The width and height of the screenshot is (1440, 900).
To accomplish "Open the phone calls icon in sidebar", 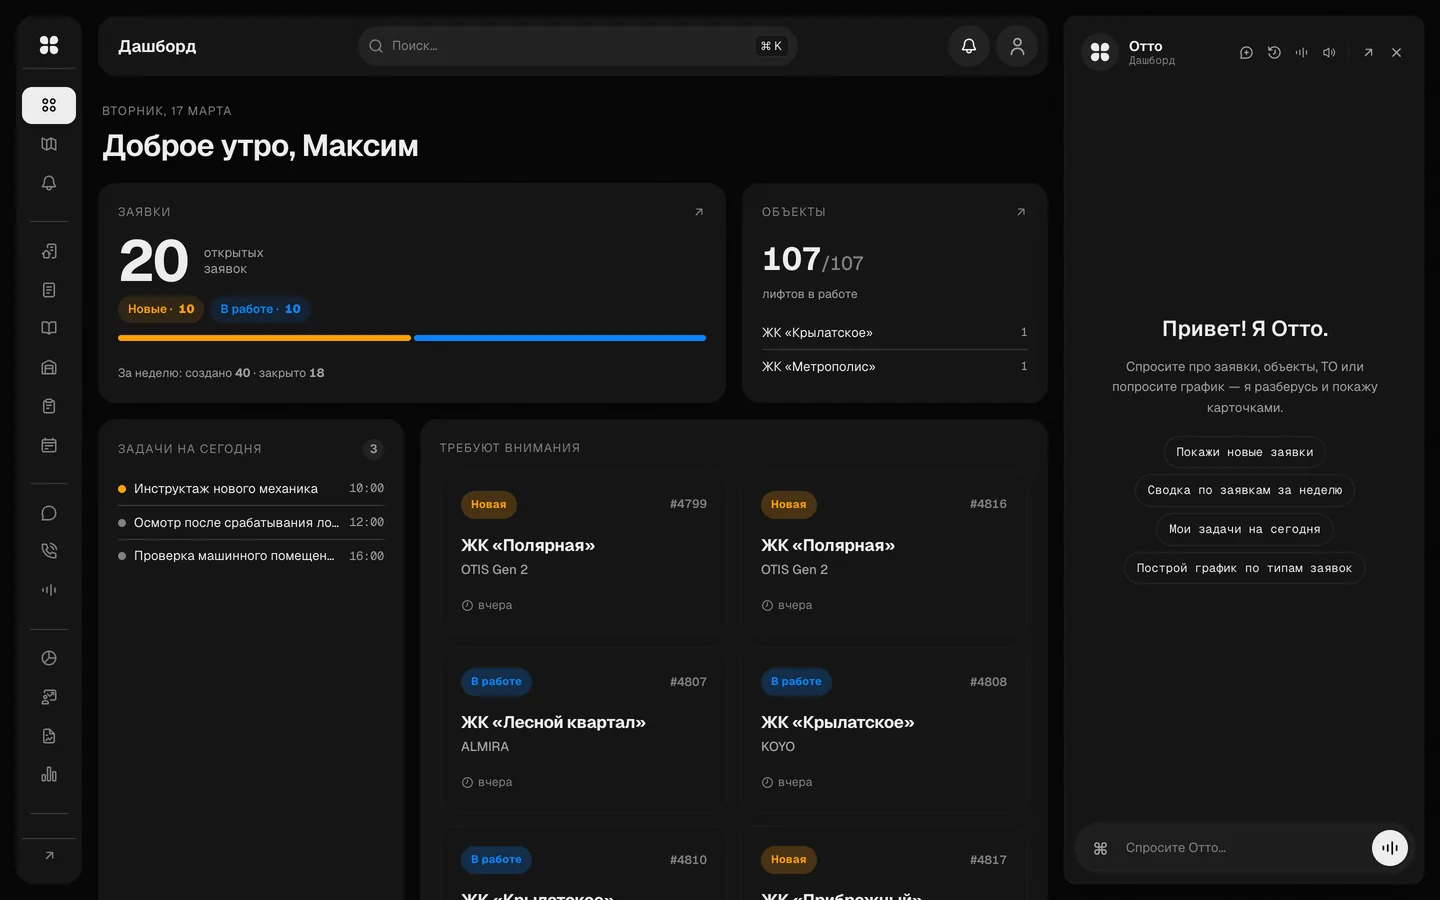I will point(49,551).
